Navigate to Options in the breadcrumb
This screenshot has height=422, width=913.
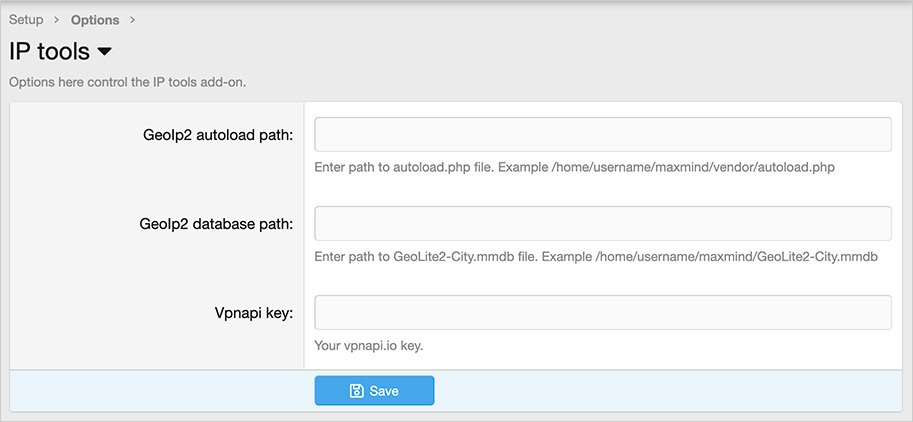tap(95, 19)
